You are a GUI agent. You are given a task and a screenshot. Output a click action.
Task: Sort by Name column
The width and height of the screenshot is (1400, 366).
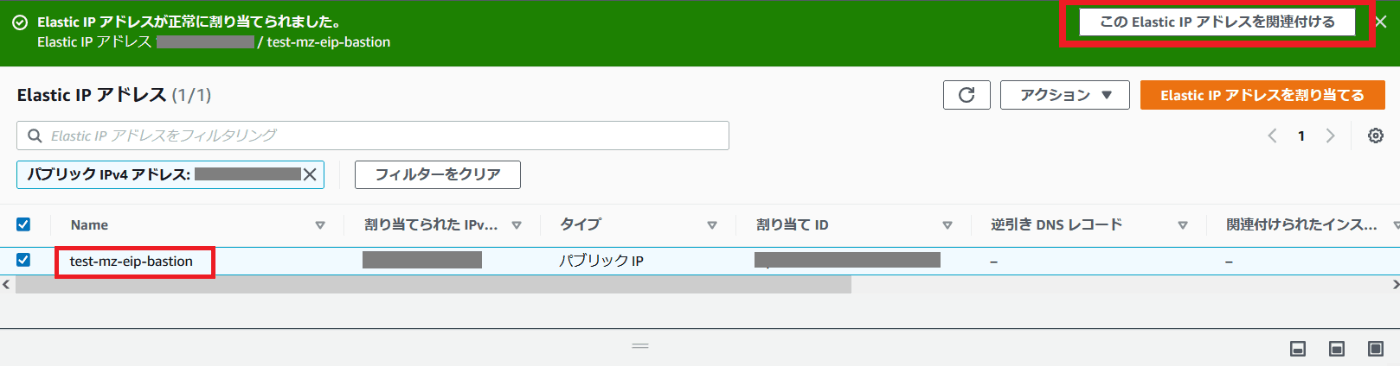(x=320, y=225)
